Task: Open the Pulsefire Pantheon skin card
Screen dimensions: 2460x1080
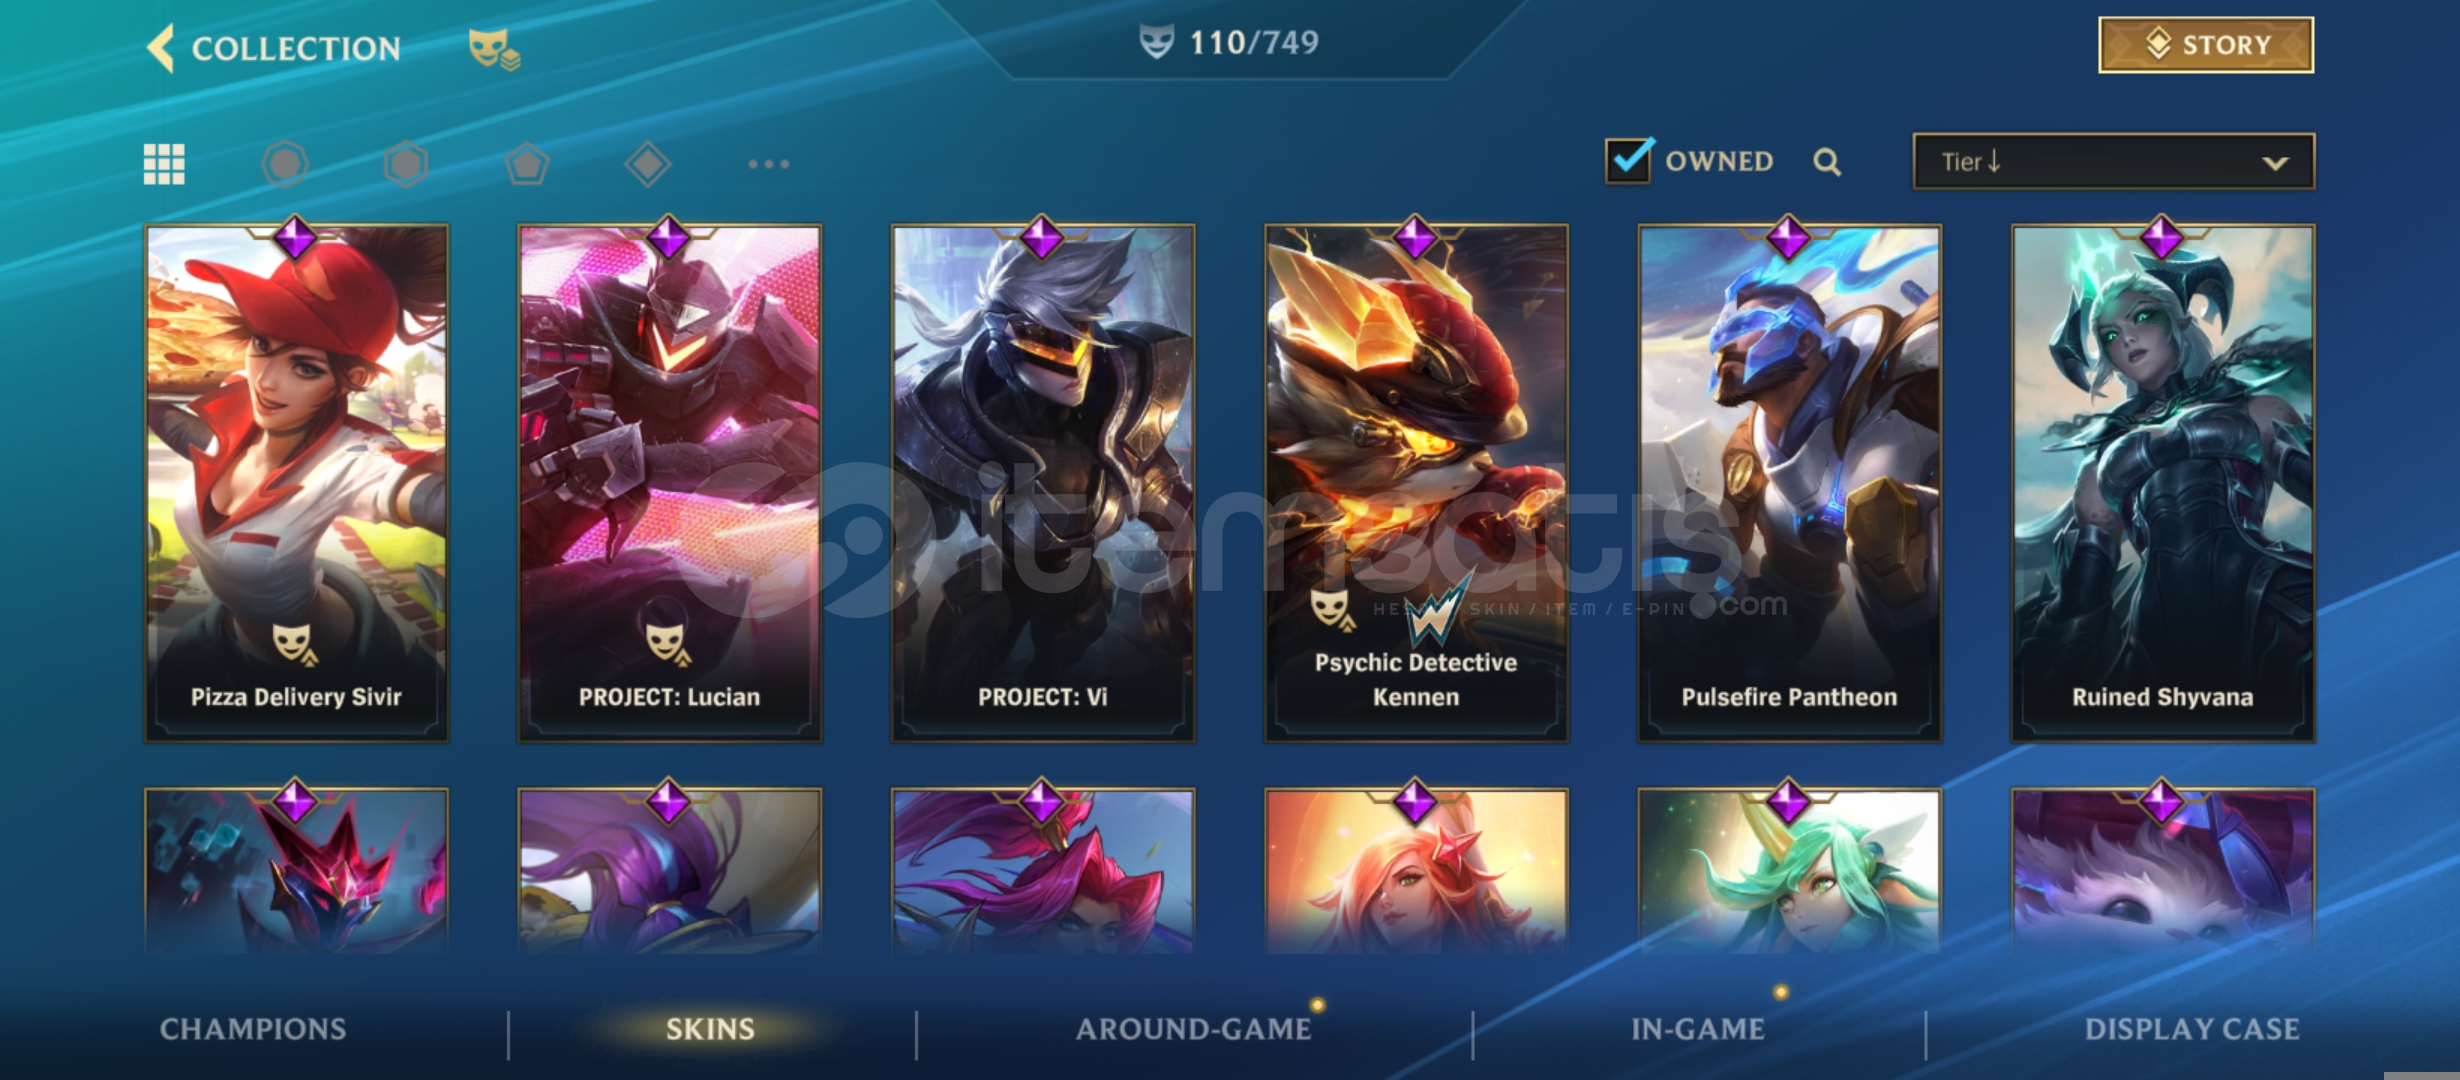Action: pyautogui.click(x=1789, y=483)
